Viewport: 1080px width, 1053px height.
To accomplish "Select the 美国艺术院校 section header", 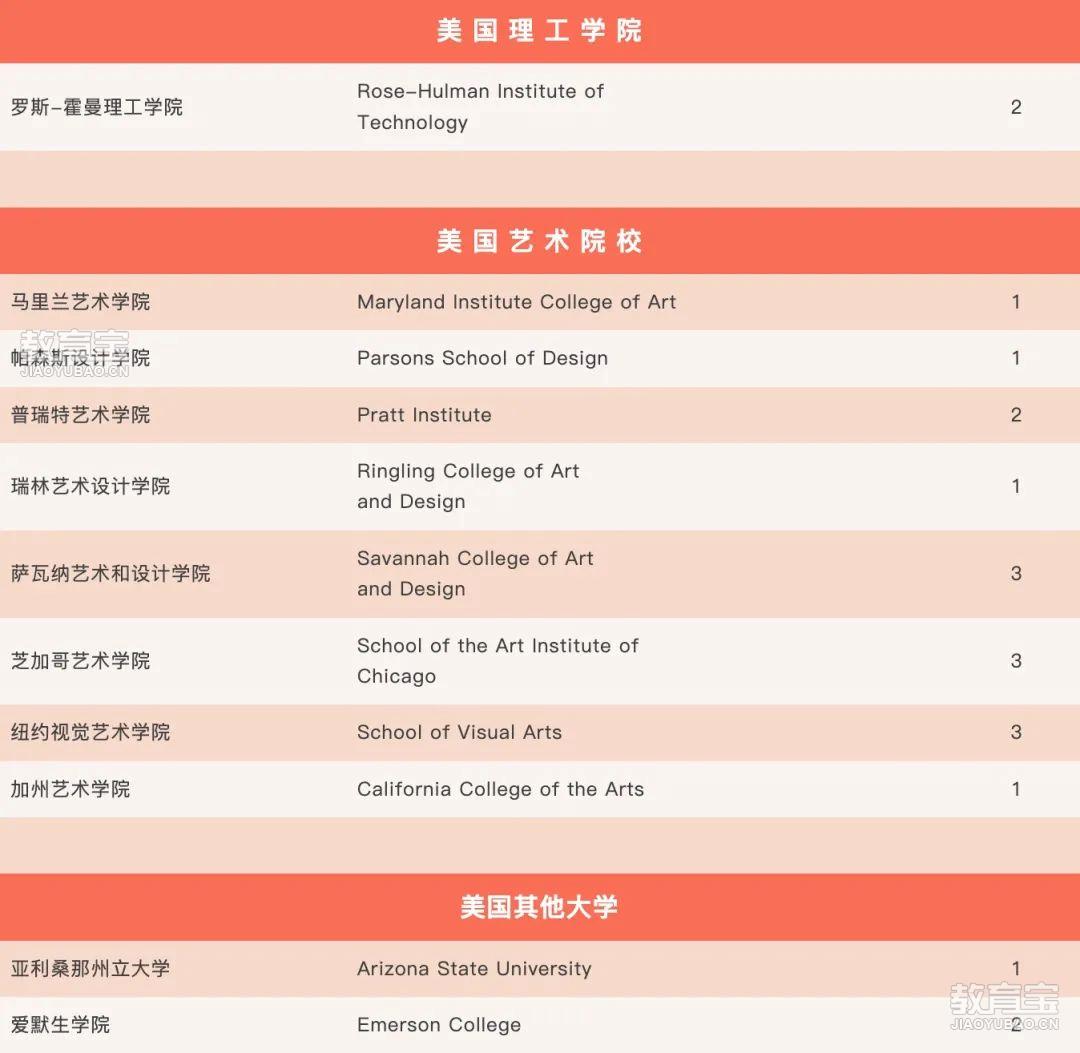I will pos(539,242).
